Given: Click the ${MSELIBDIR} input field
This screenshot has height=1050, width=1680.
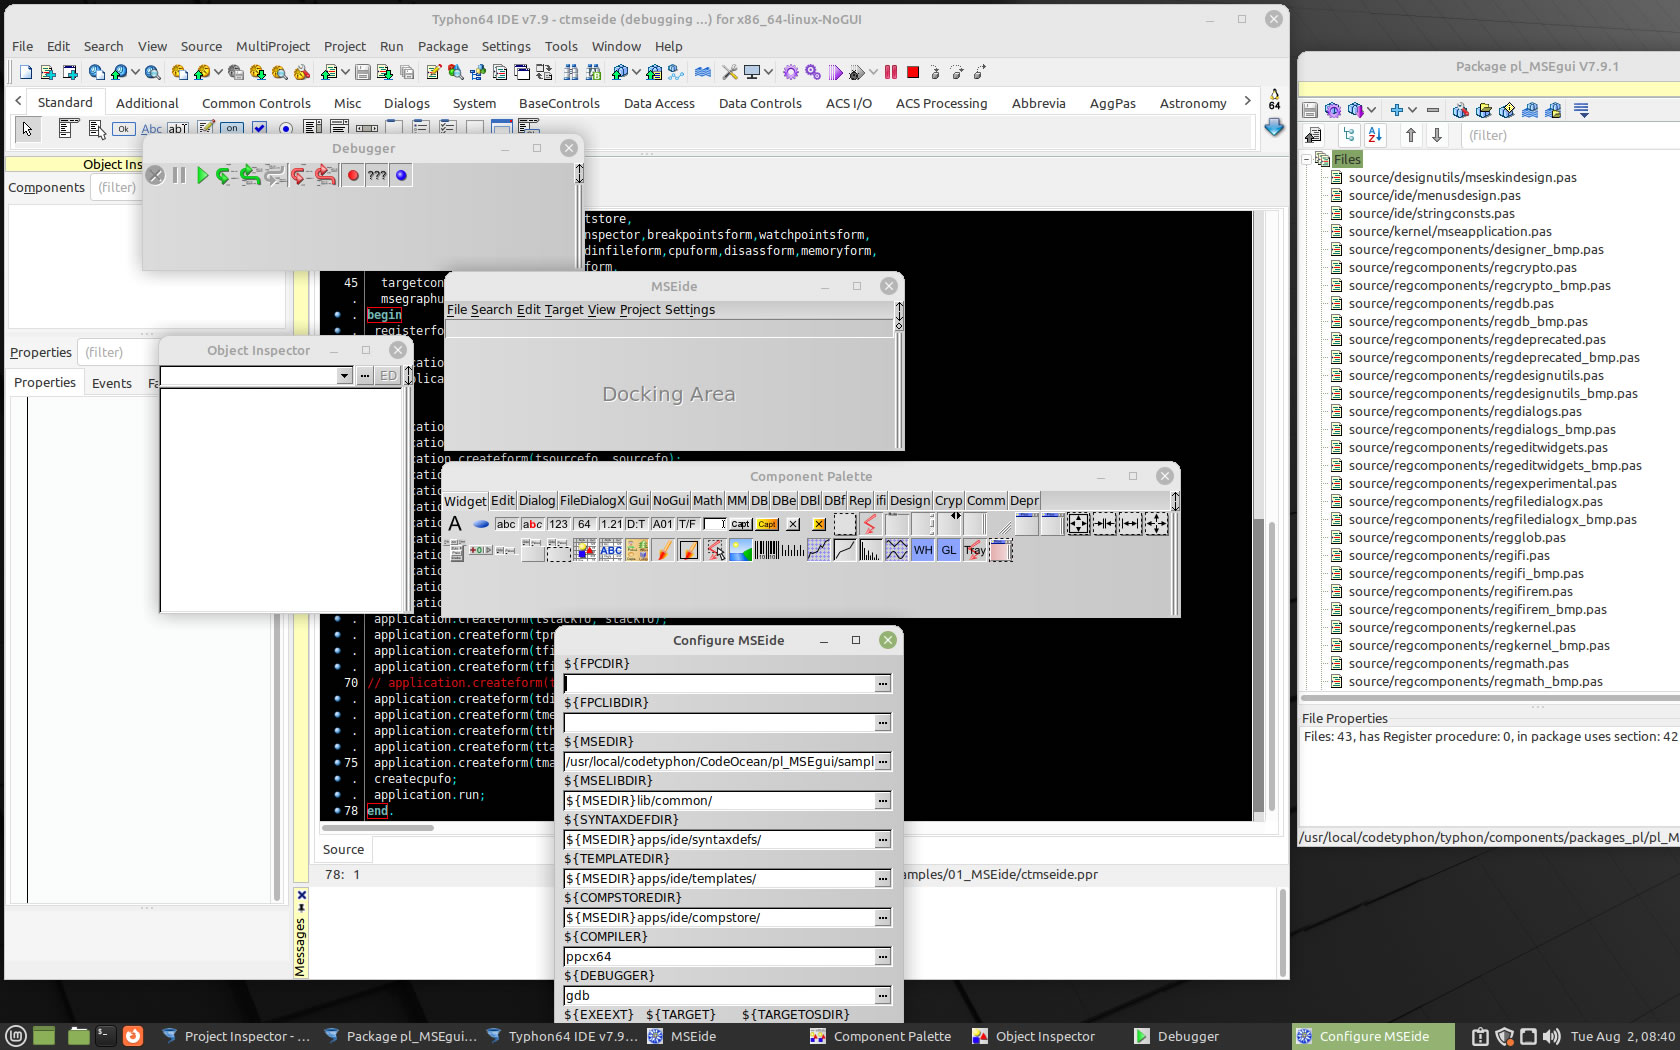Looking at the screenshot, I should 720,801.
